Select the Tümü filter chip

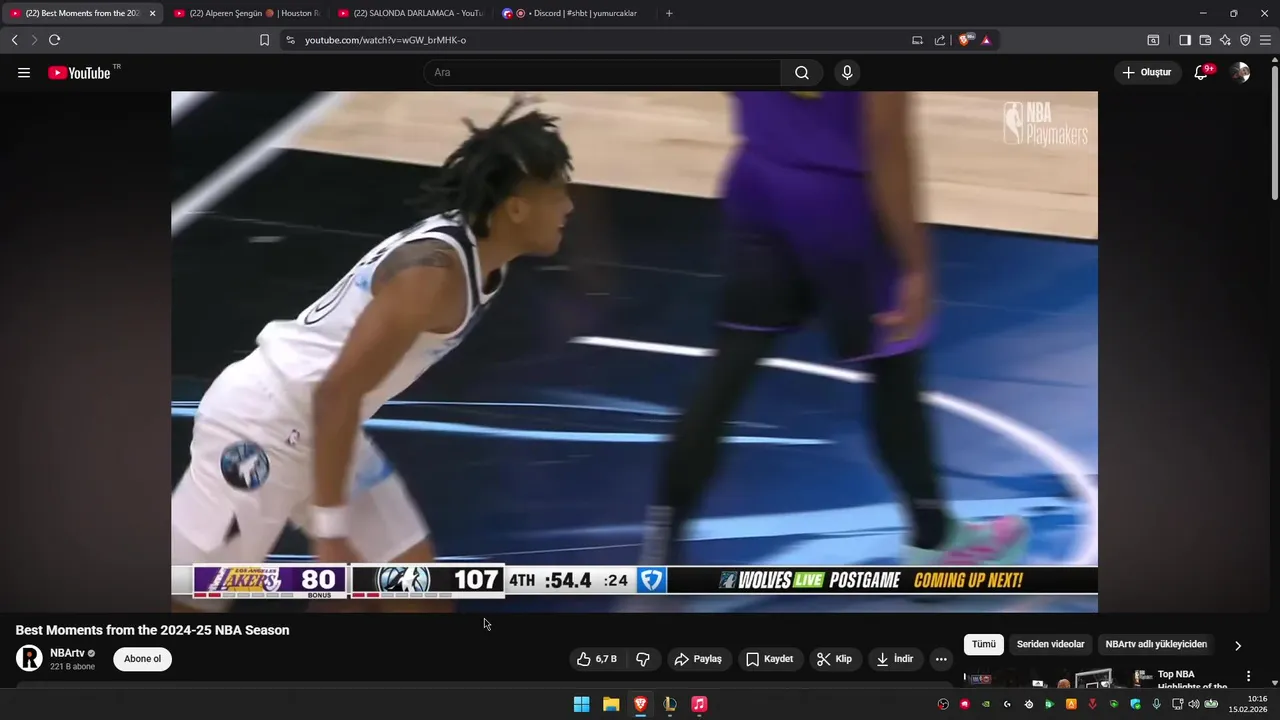984,645
